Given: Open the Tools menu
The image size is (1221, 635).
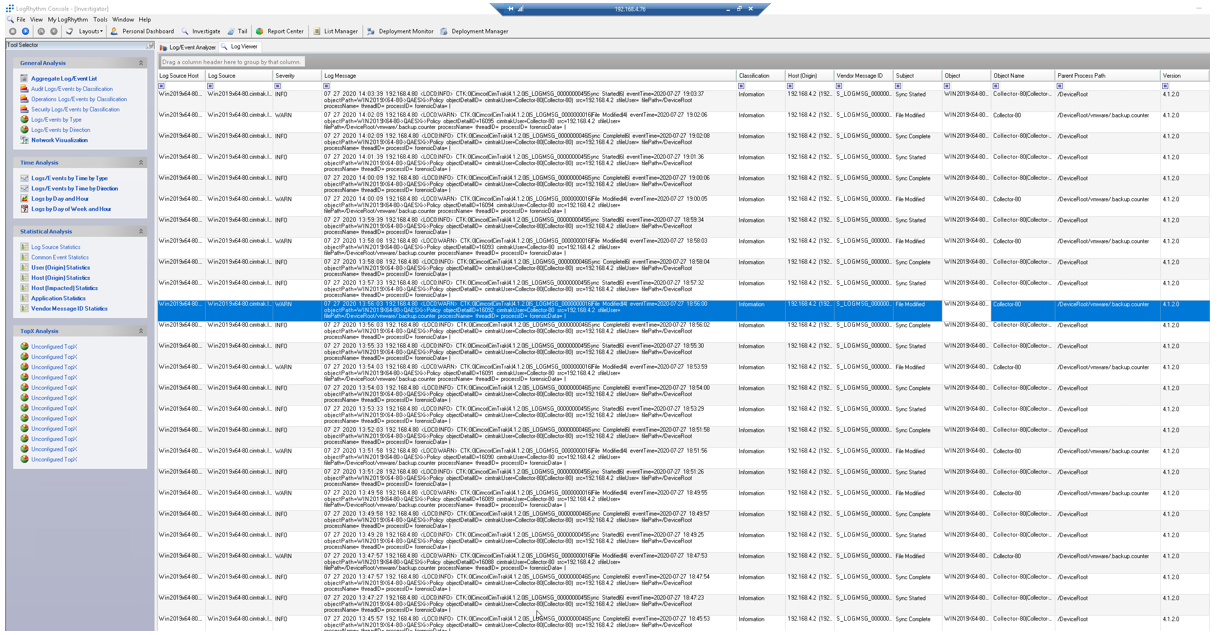Looking at the screenshot, I should click(x=100, y=19).
